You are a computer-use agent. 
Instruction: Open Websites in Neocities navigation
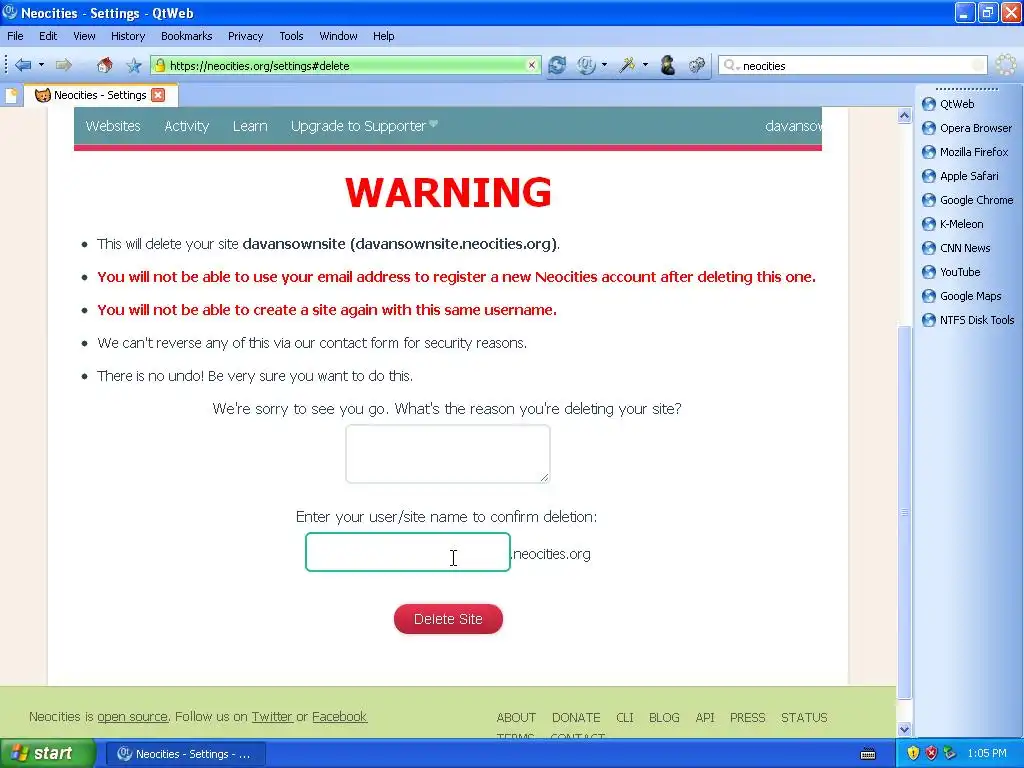coord(113,126)
